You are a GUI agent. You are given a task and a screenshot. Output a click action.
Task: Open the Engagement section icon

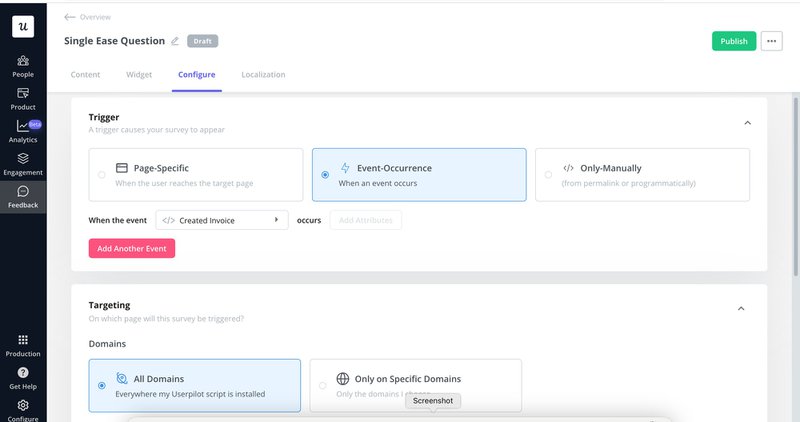(x=23, y=163)
